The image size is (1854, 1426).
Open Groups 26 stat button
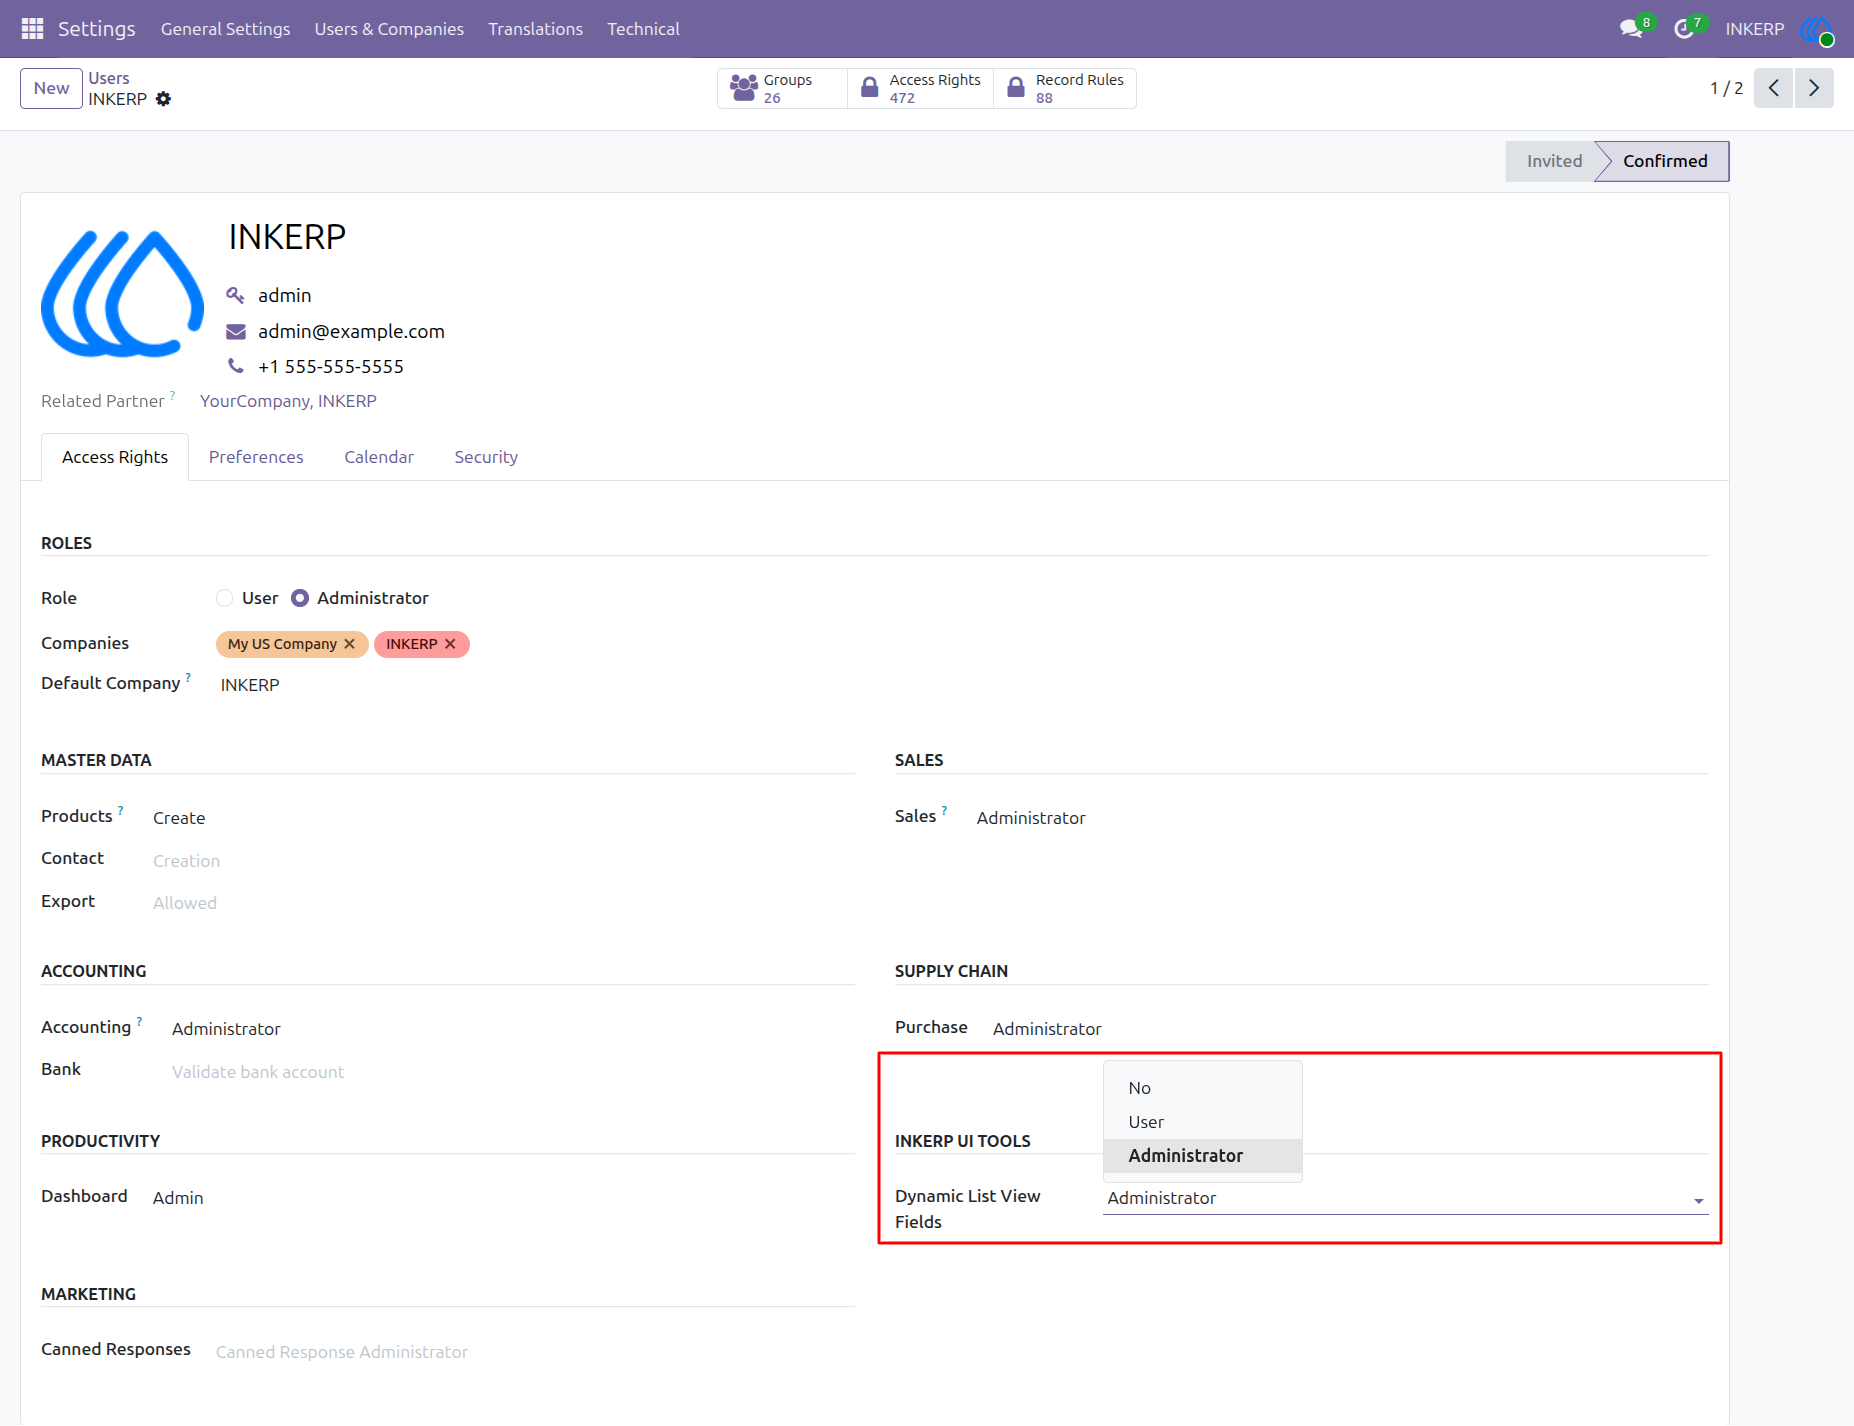point(782,88)
